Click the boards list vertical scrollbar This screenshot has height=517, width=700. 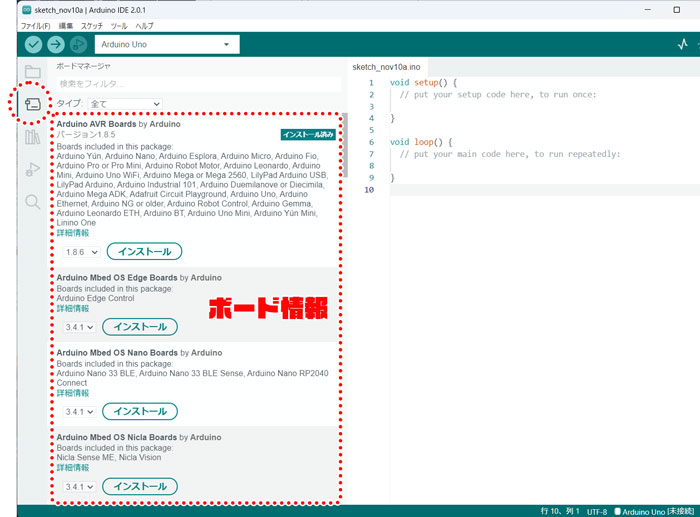[345, 145]
